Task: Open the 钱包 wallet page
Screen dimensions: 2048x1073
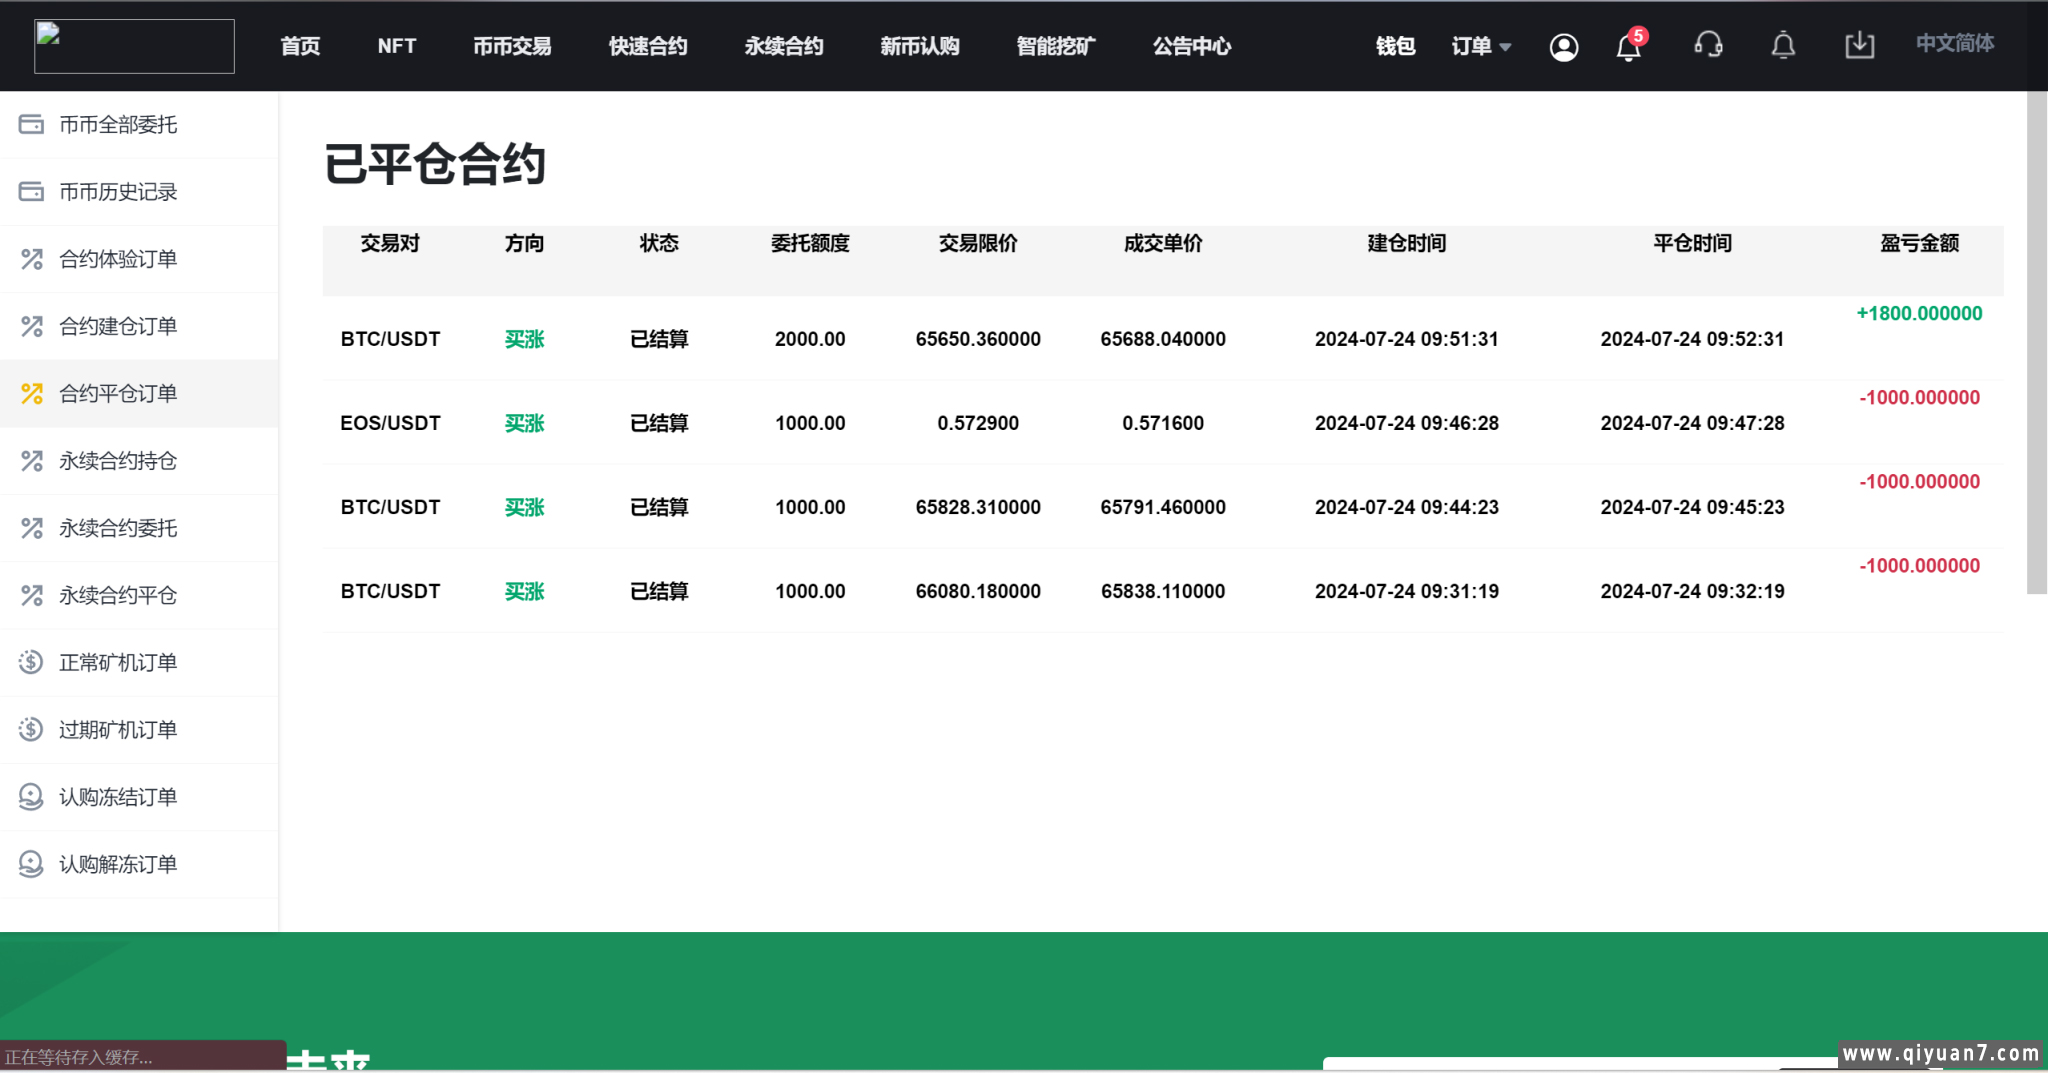Action: tap(1395, 45)
